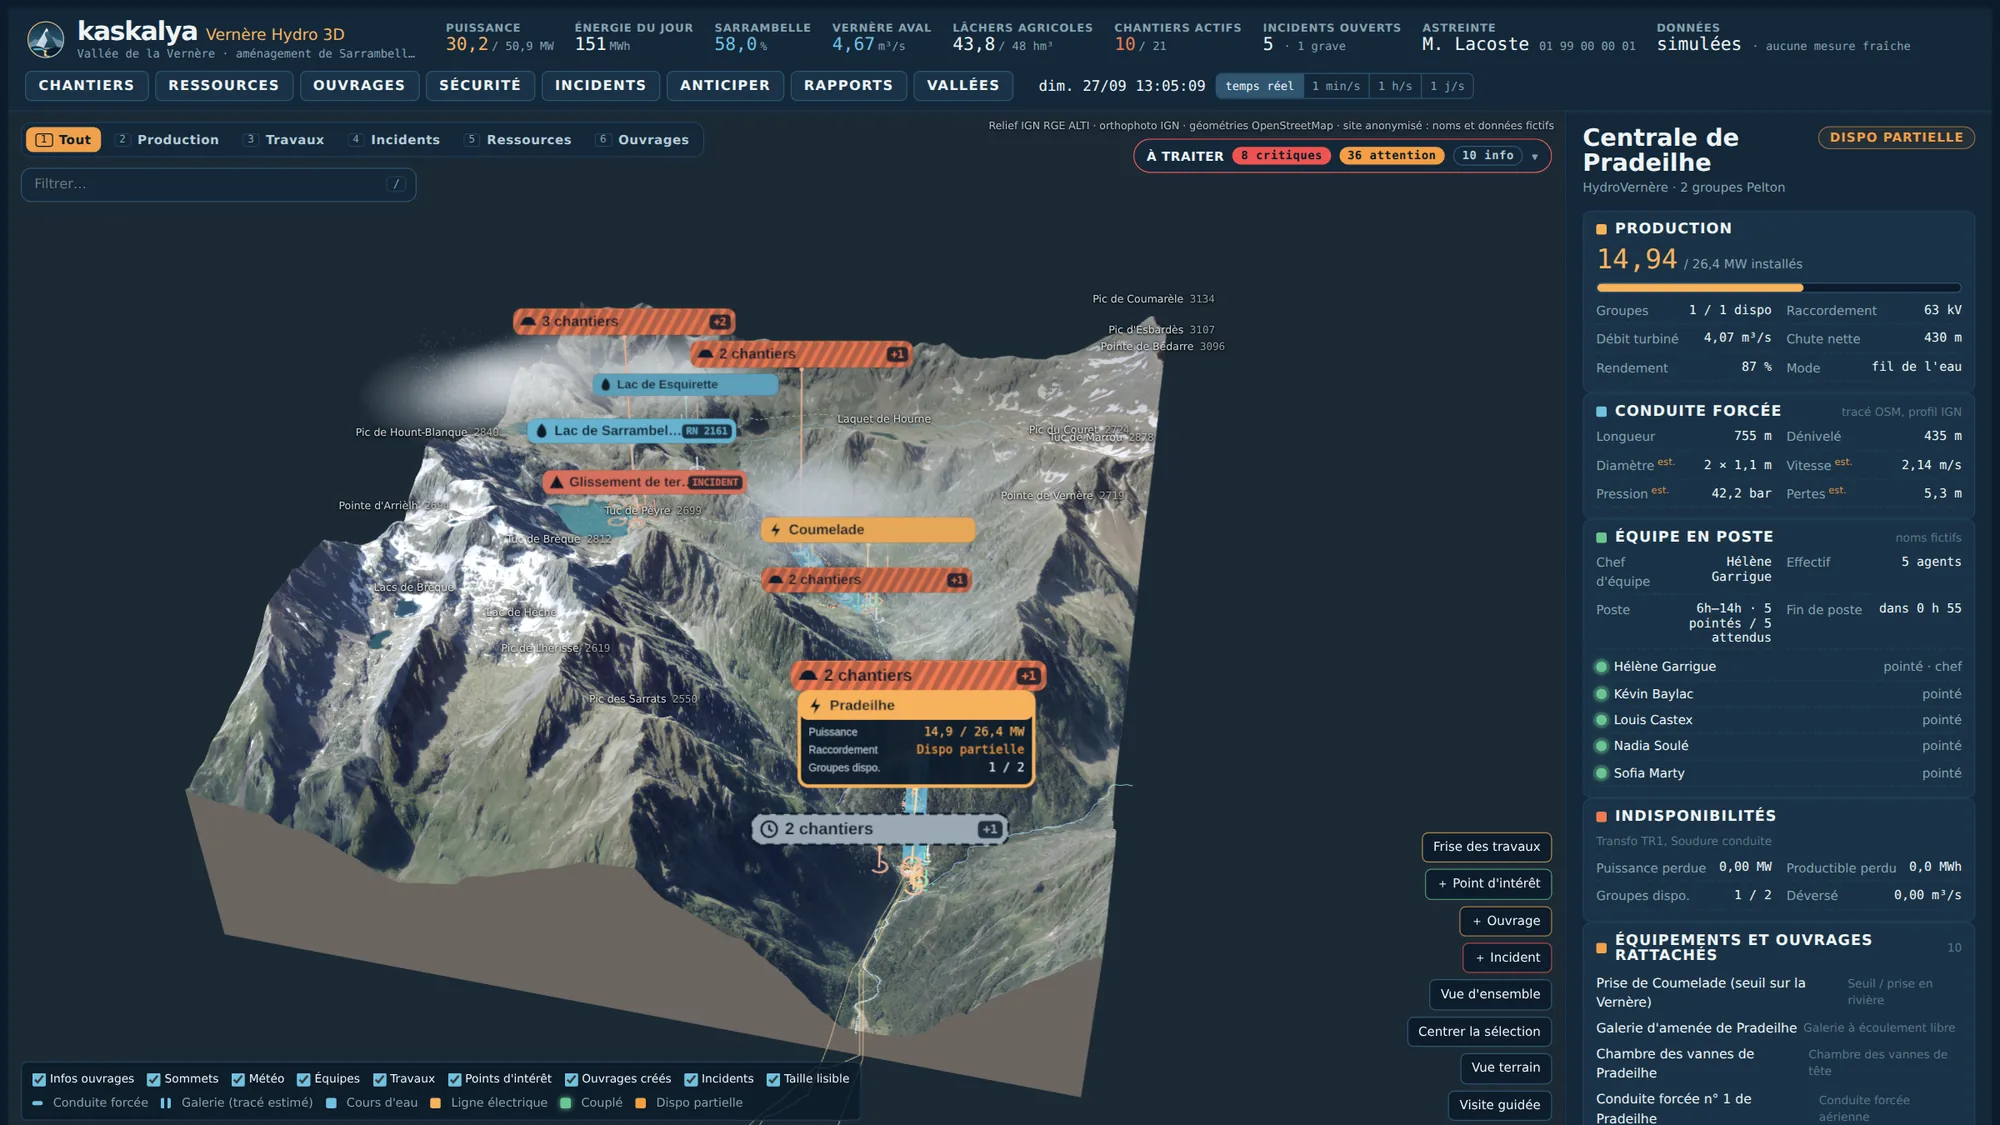Image resolution: width=2000 pixels, height=1125 pixels.
Task: Click the Galerie (tracé estimé) dashed legend icon
Action: pos(166,1103)
